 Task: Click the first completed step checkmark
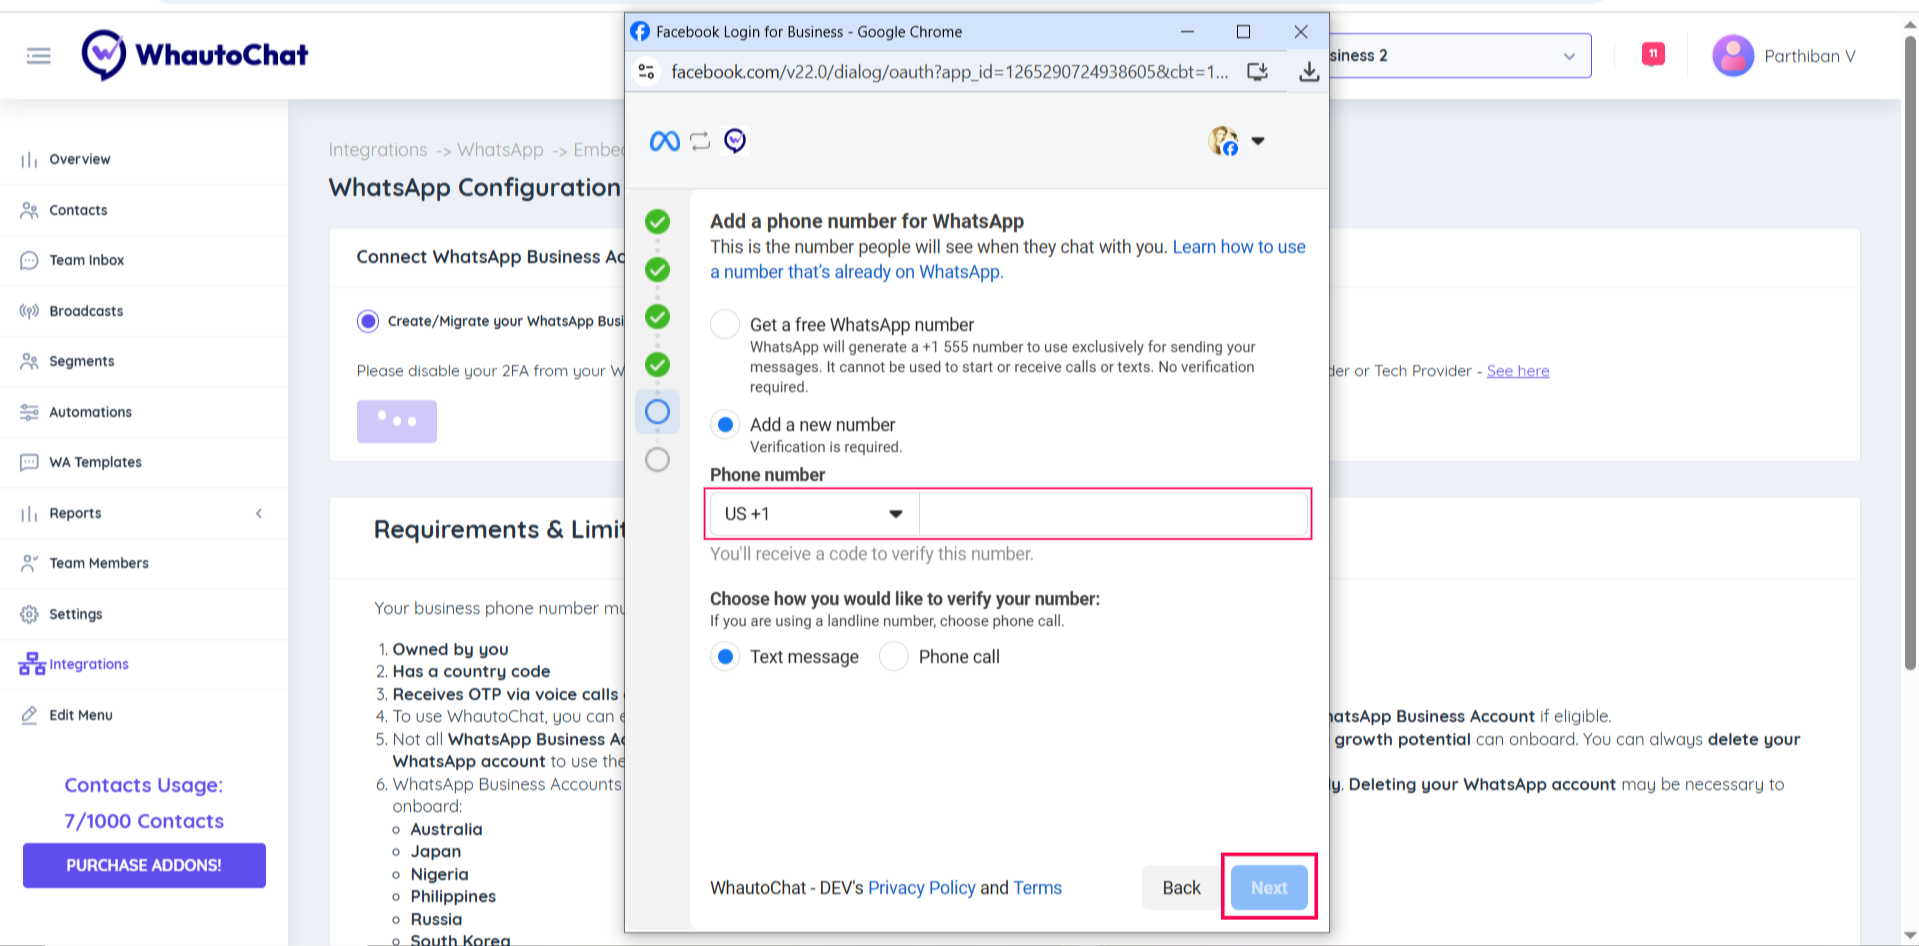point(657,221)
